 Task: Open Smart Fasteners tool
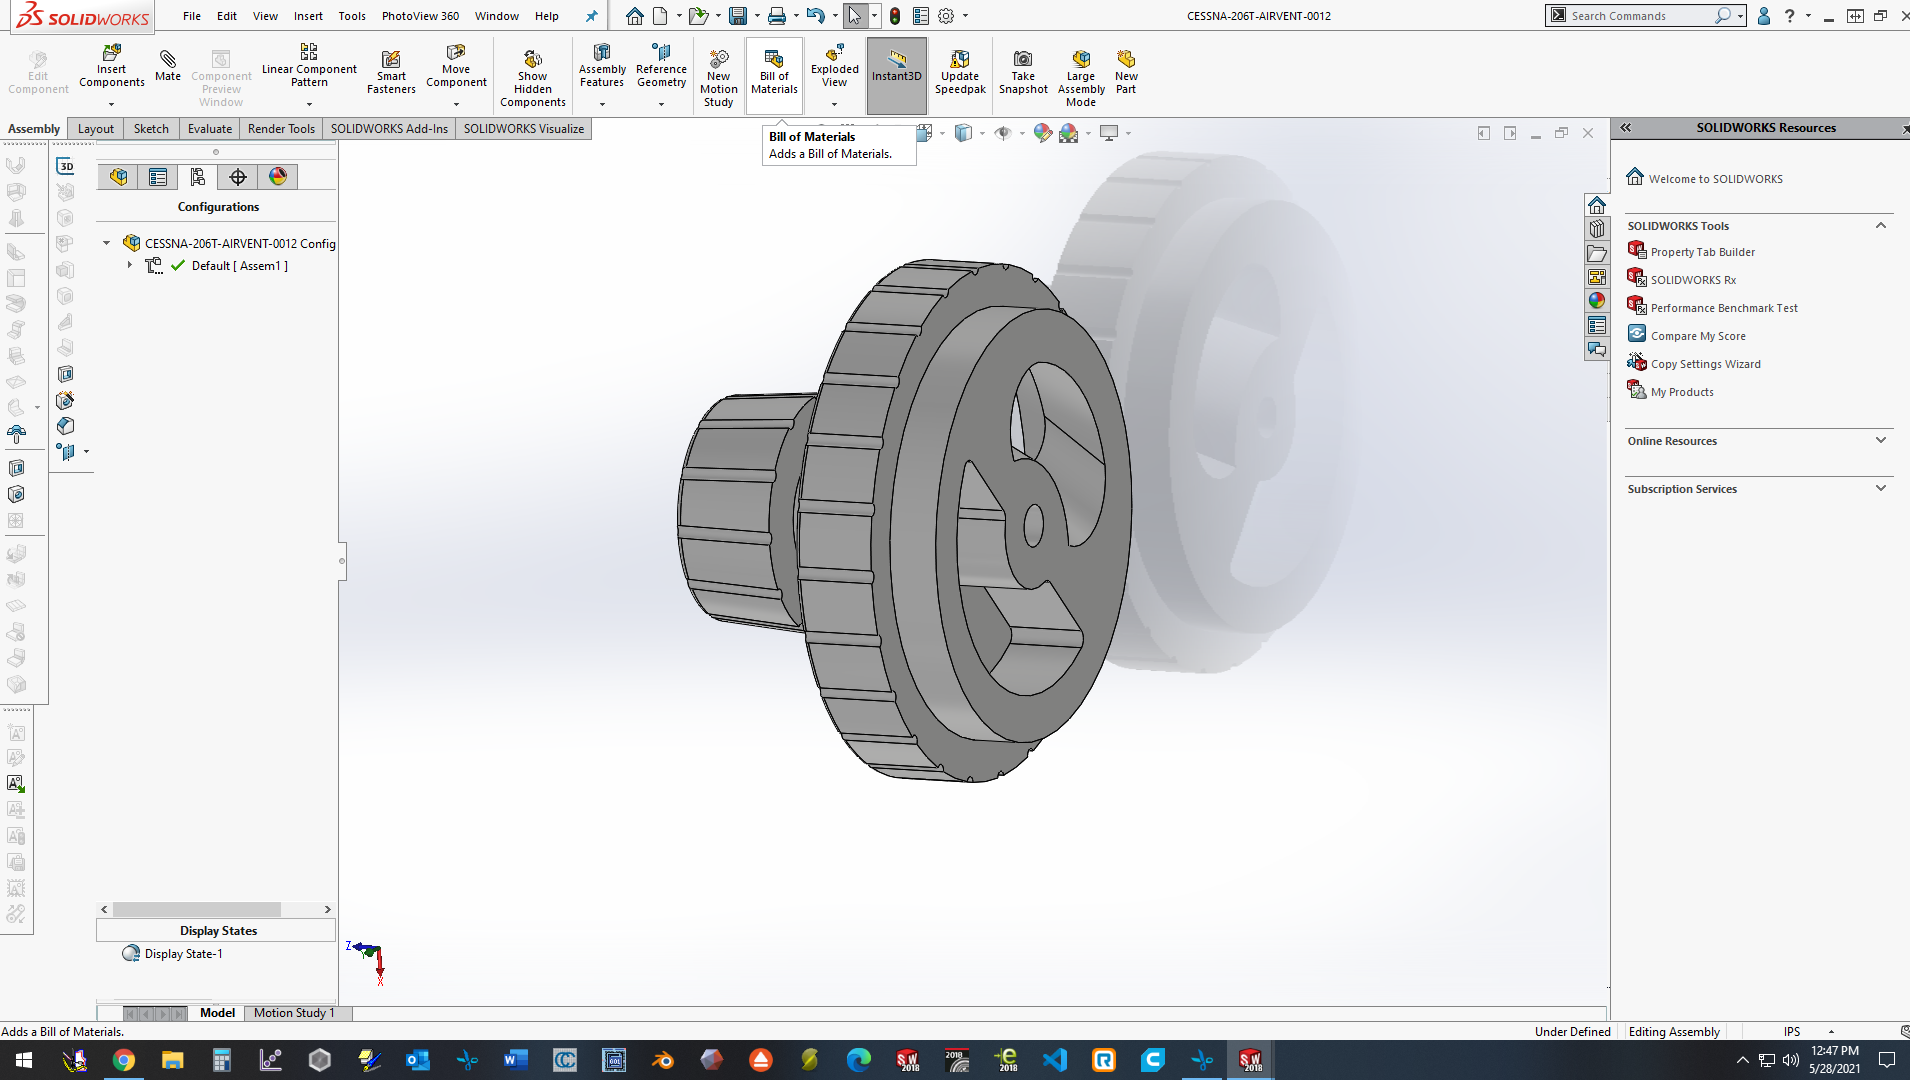click(391, 72)
